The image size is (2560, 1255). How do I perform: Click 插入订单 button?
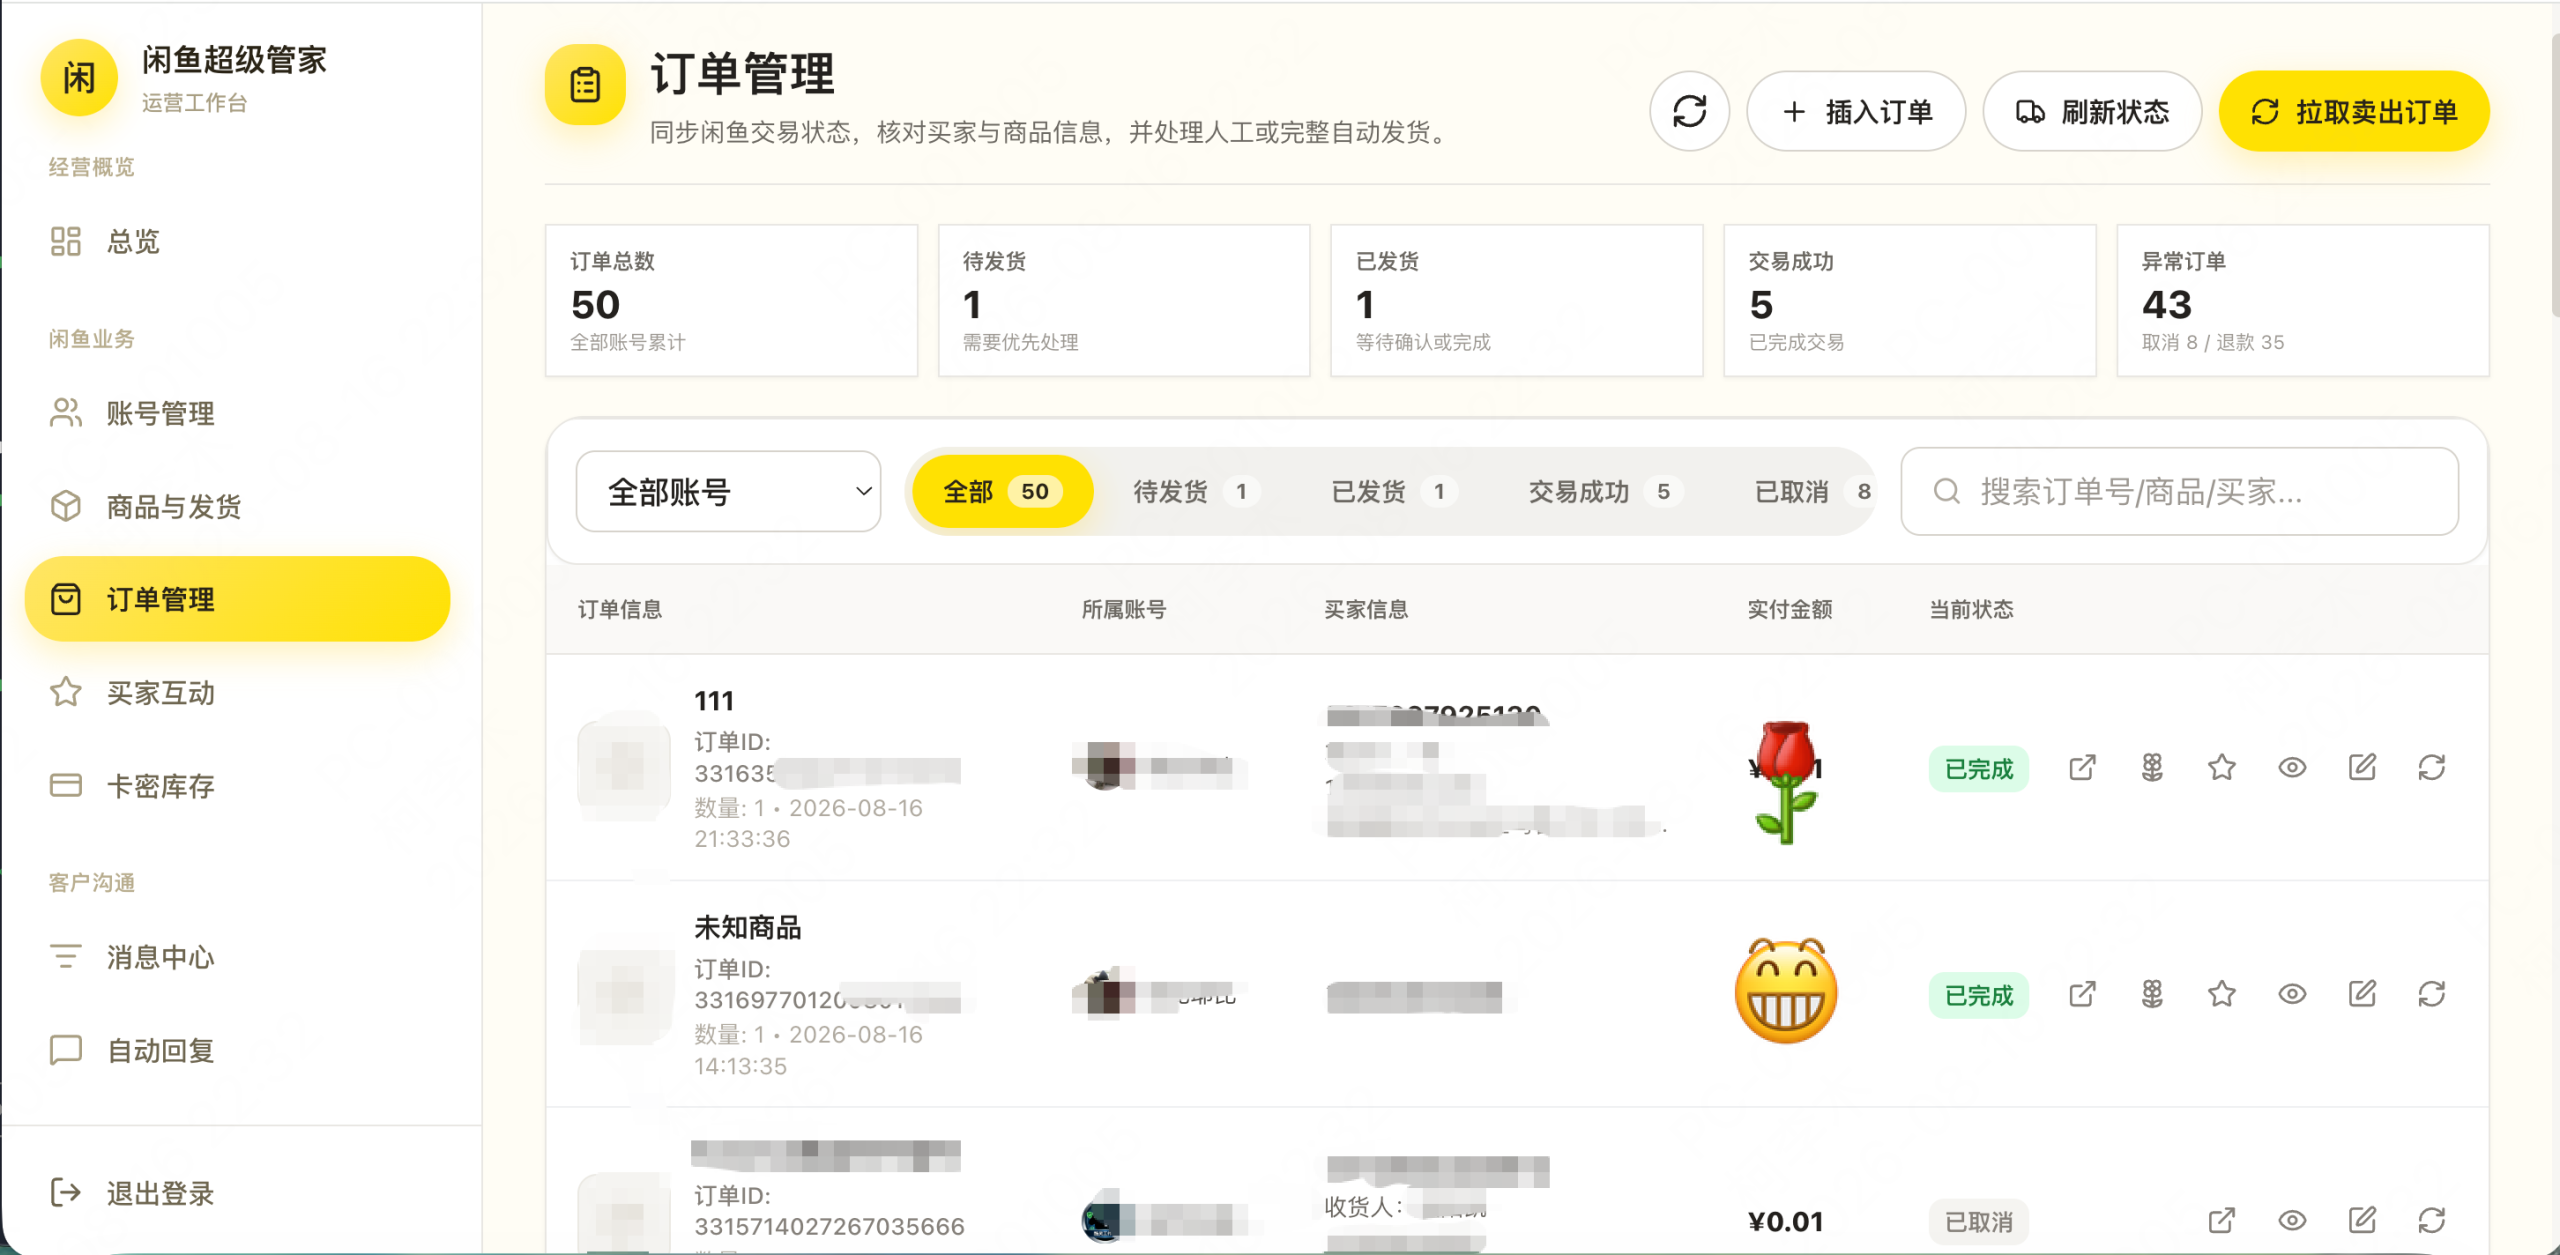(x=1856, y=111)
